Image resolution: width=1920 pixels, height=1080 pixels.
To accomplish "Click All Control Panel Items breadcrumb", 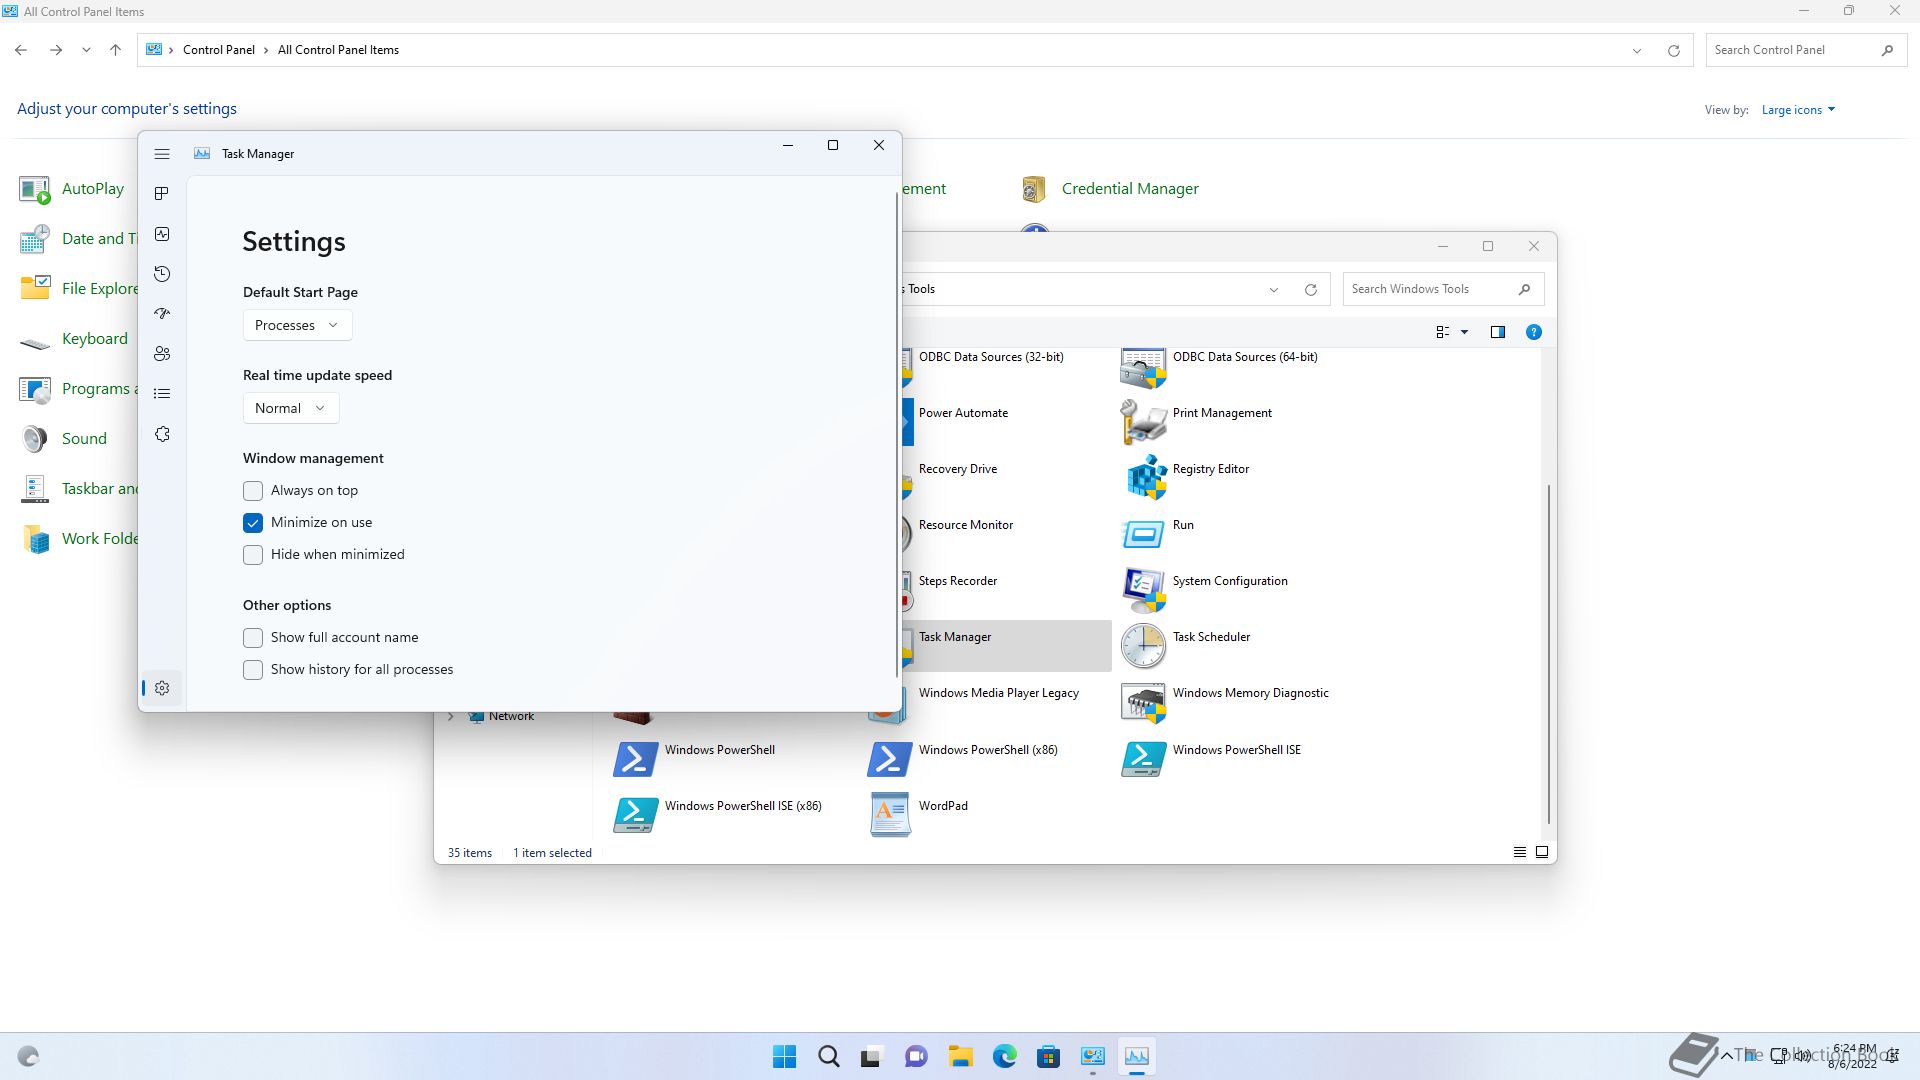I will [338, 50].
